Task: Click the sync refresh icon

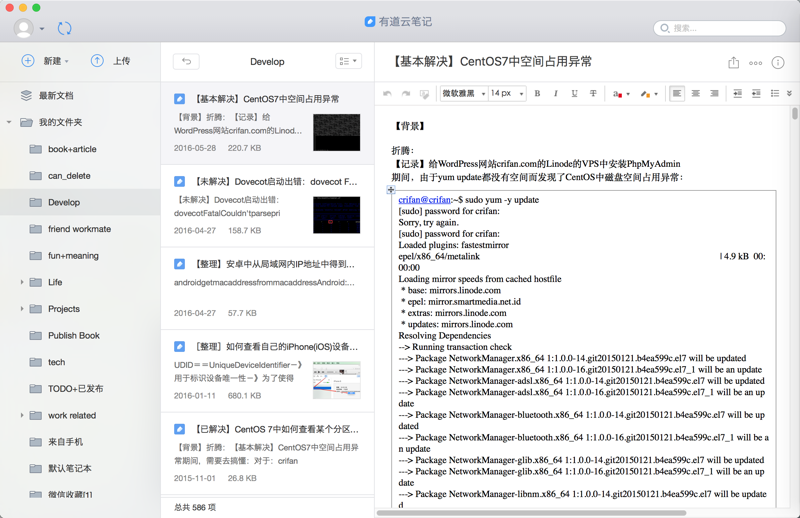Action: (64, 28)
